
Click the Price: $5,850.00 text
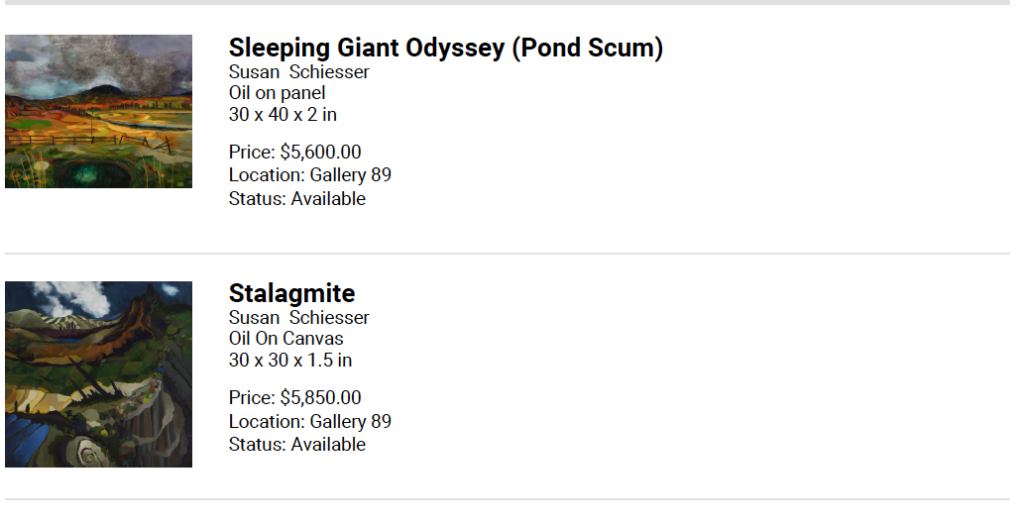295,398
